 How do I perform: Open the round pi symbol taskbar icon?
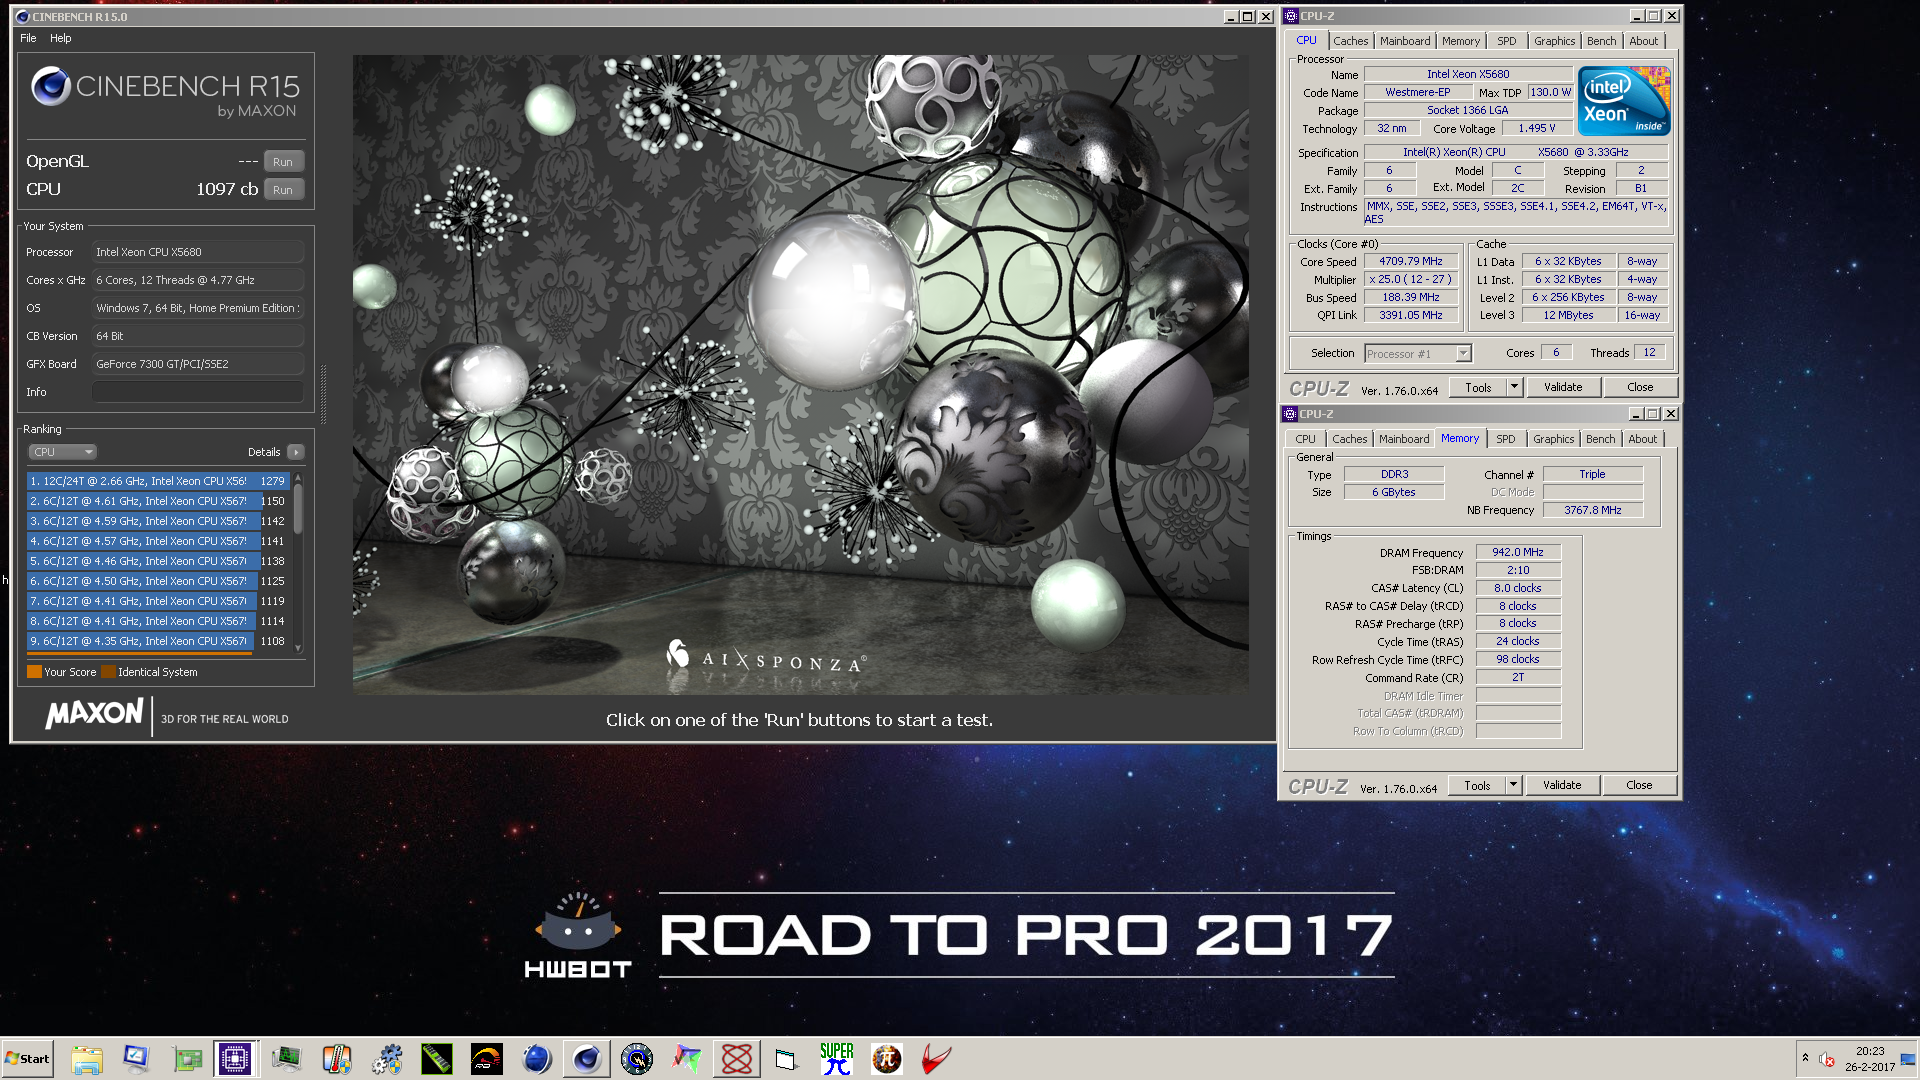coord(887,1059)
